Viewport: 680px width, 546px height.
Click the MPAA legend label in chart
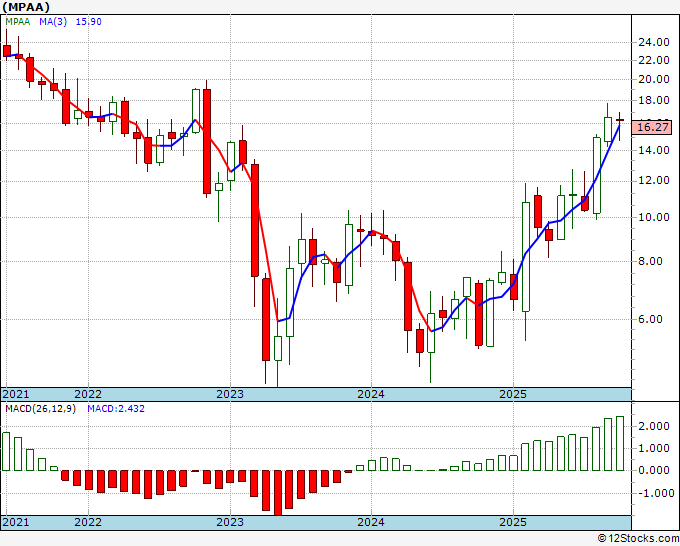tap(17, 21)
